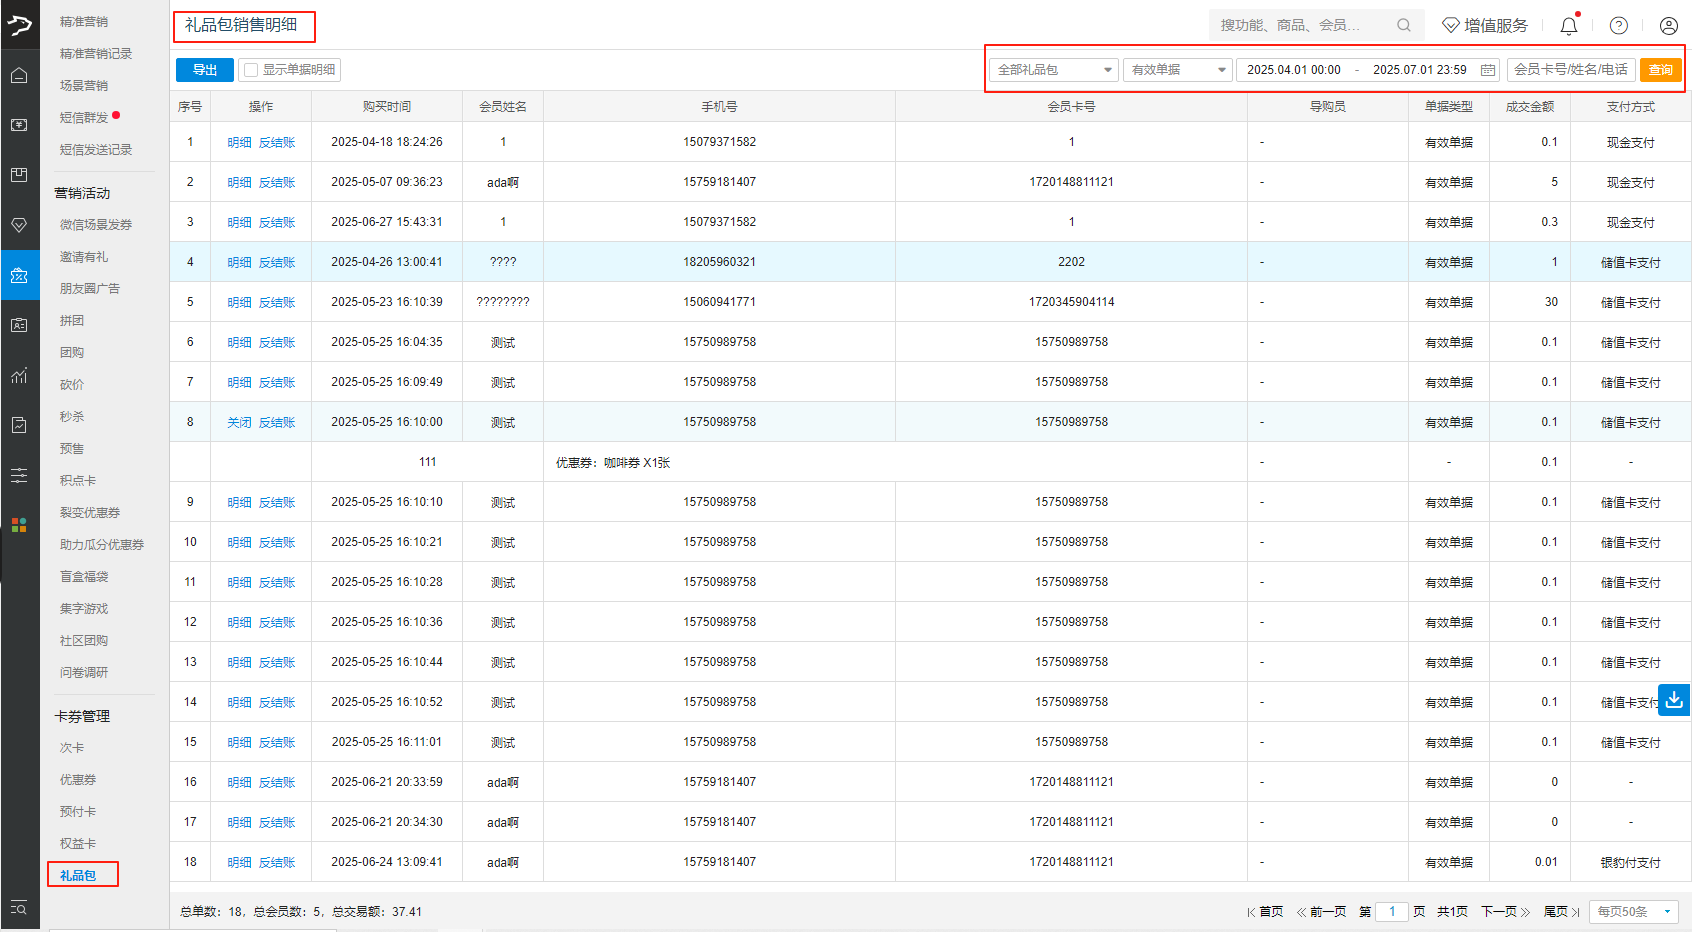Screen dimensions: 1692x932
Task: Click the 银豹付支付 payment cell
Action: coord(1631,863)
